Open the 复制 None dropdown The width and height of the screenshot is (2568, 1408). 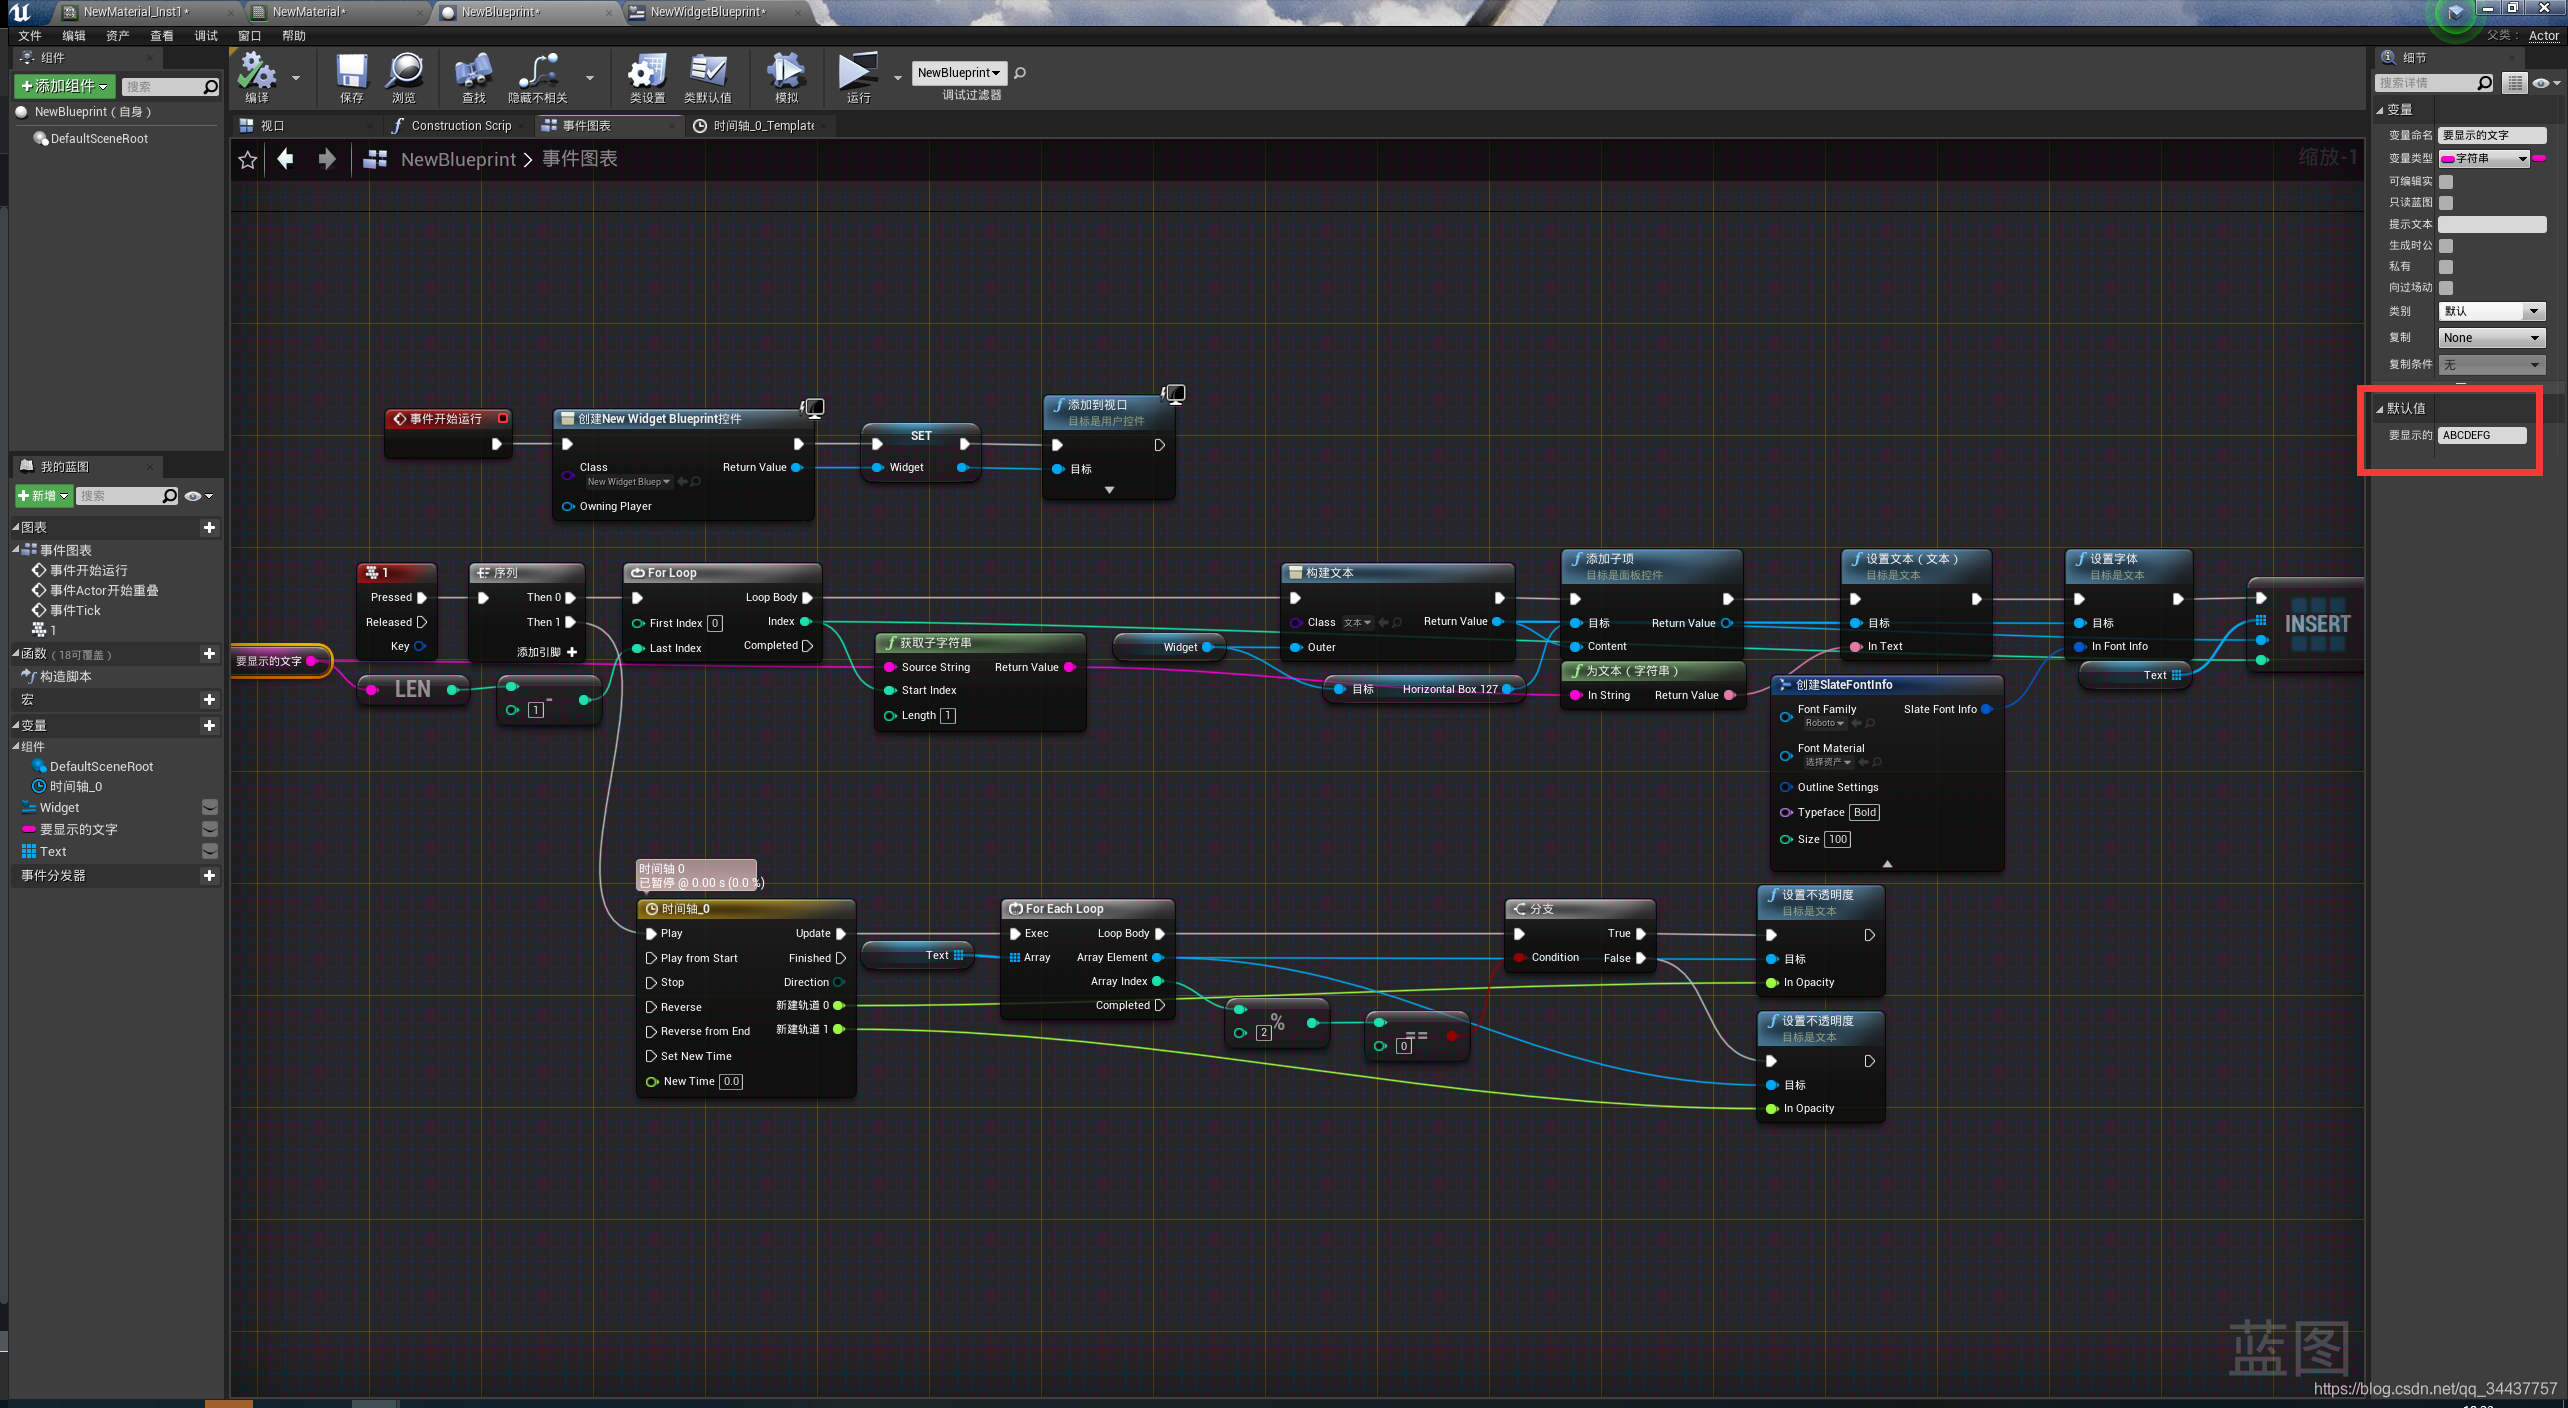tap(2491, 338)
